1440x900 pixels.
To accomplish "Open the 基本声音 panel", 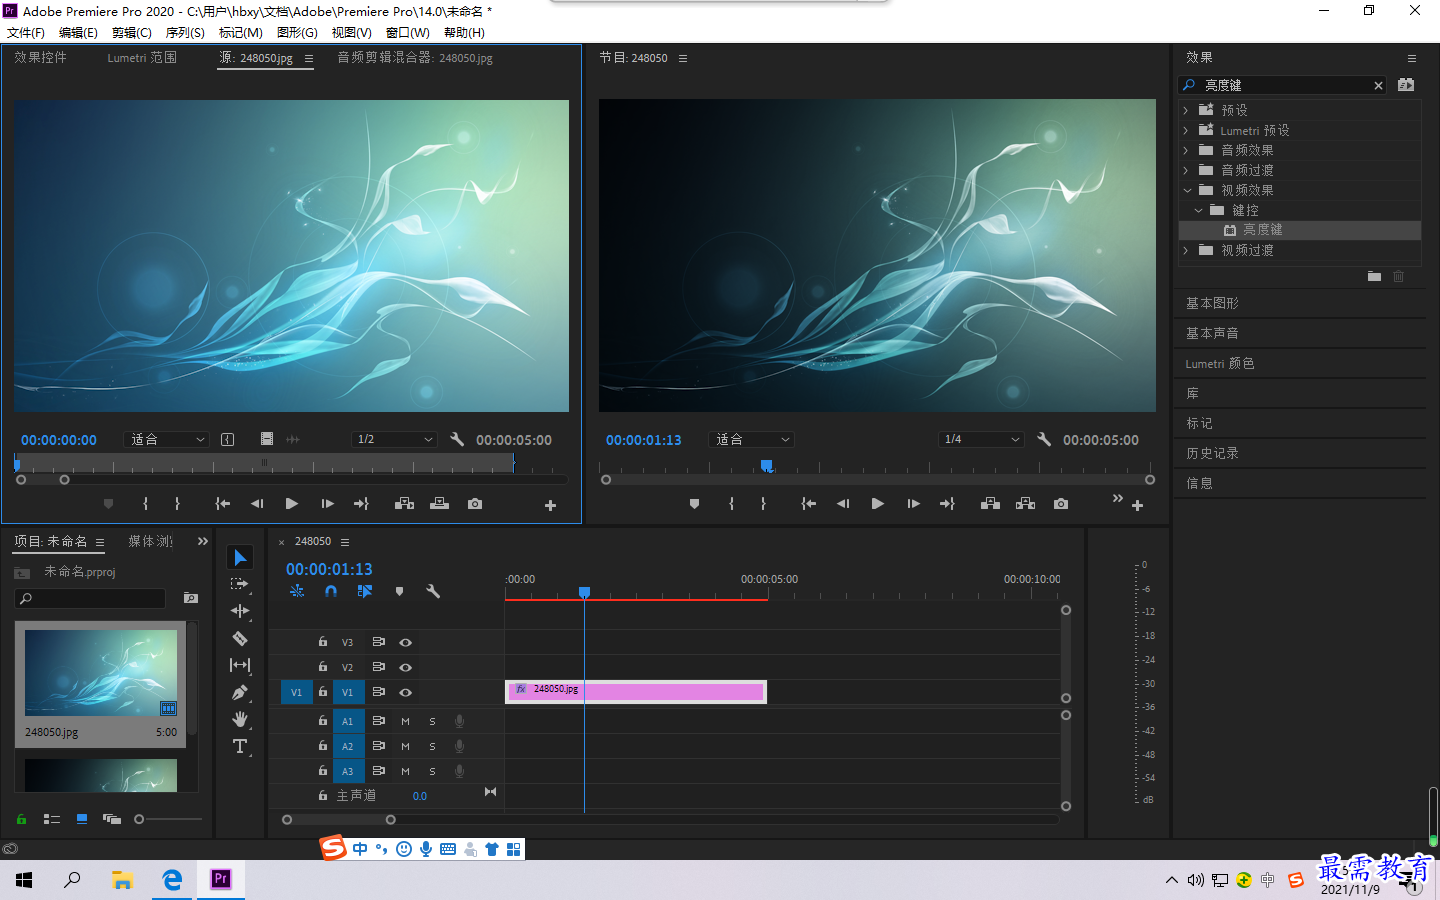I will coord(1212,333).
